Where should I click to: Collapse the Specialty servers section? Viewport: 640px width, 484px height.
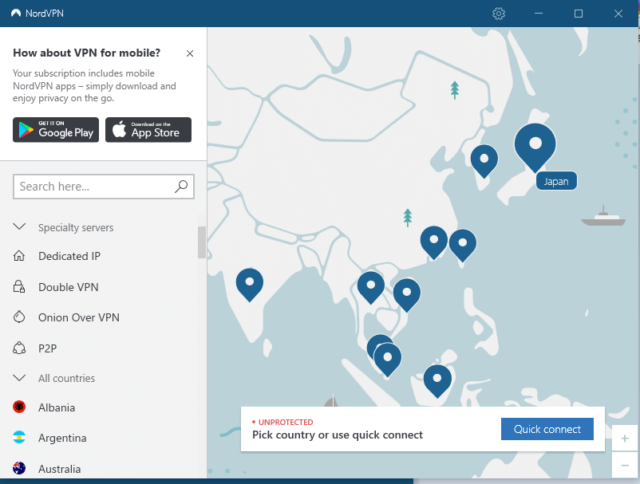tap(19, 227)
